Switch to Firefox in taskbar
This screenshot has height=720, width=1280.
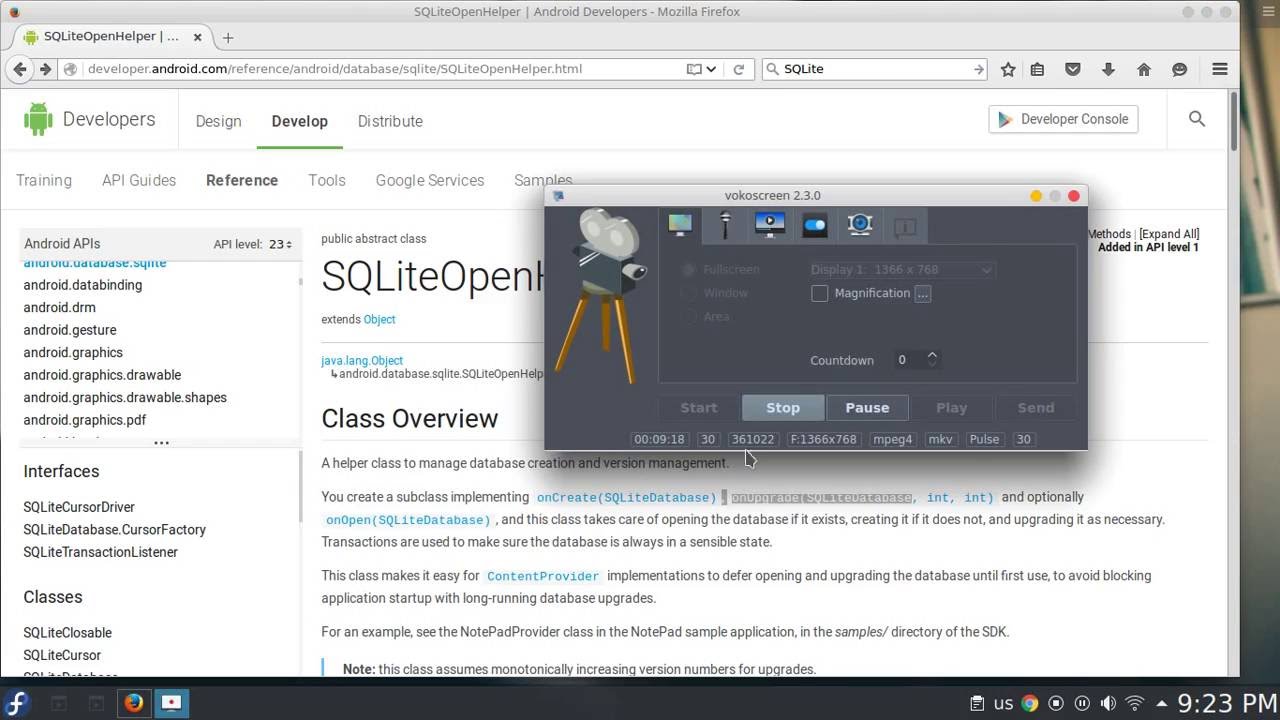point(133,703)
